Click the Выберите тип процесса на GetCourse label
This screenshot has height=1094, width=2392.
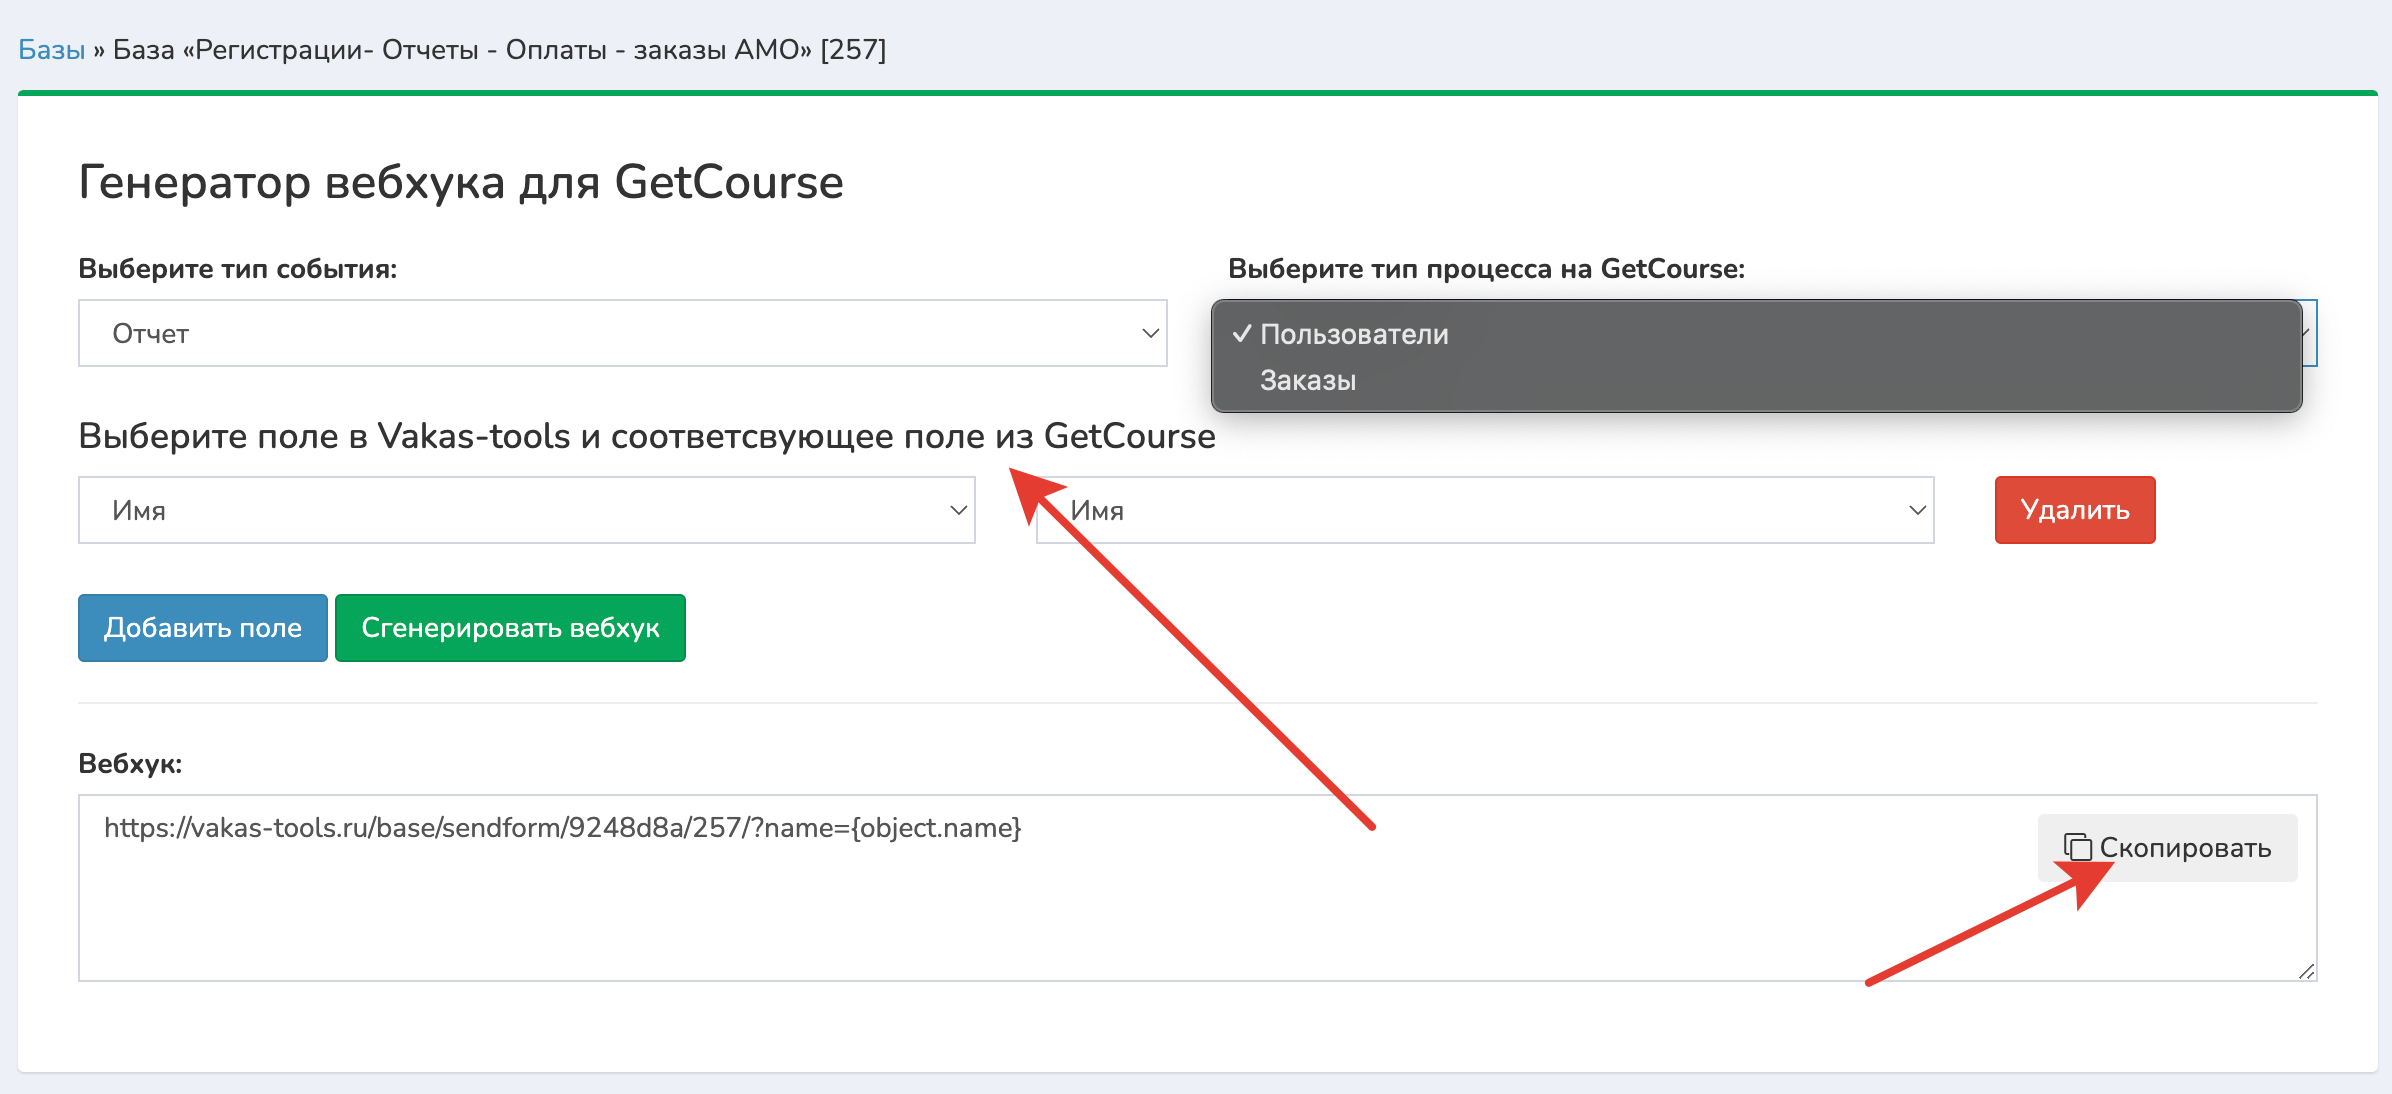(x=1486, y=269)
